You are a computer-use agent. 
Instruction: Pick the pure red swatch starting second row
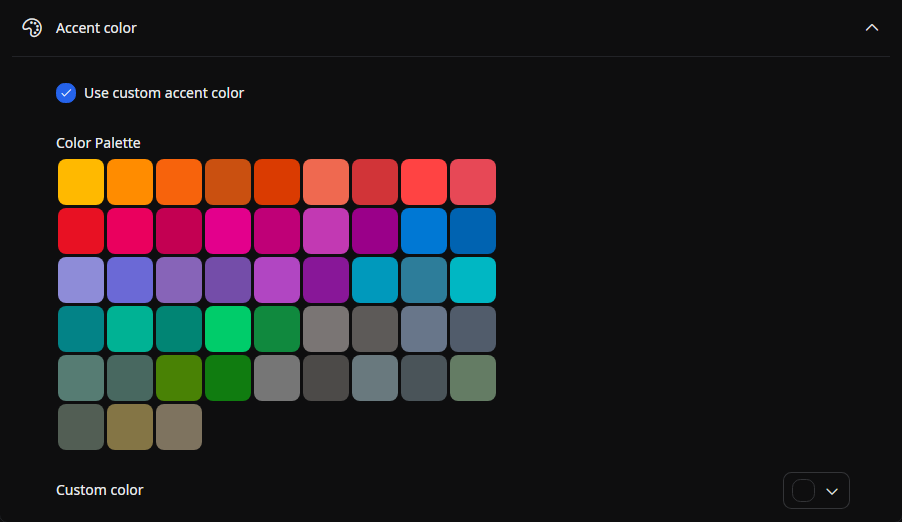(x=81, y=231)
